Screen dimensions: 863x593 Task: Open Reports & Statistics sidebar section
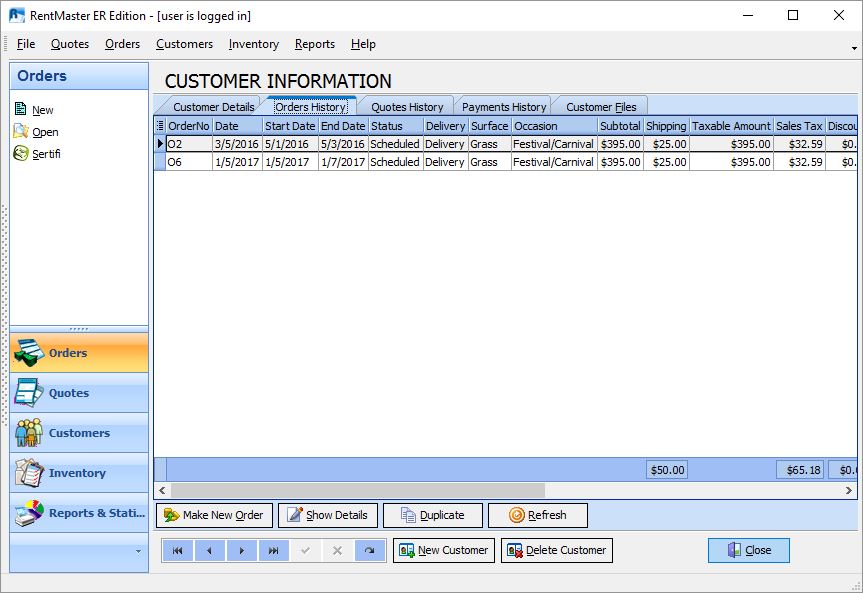click(79, 513)
